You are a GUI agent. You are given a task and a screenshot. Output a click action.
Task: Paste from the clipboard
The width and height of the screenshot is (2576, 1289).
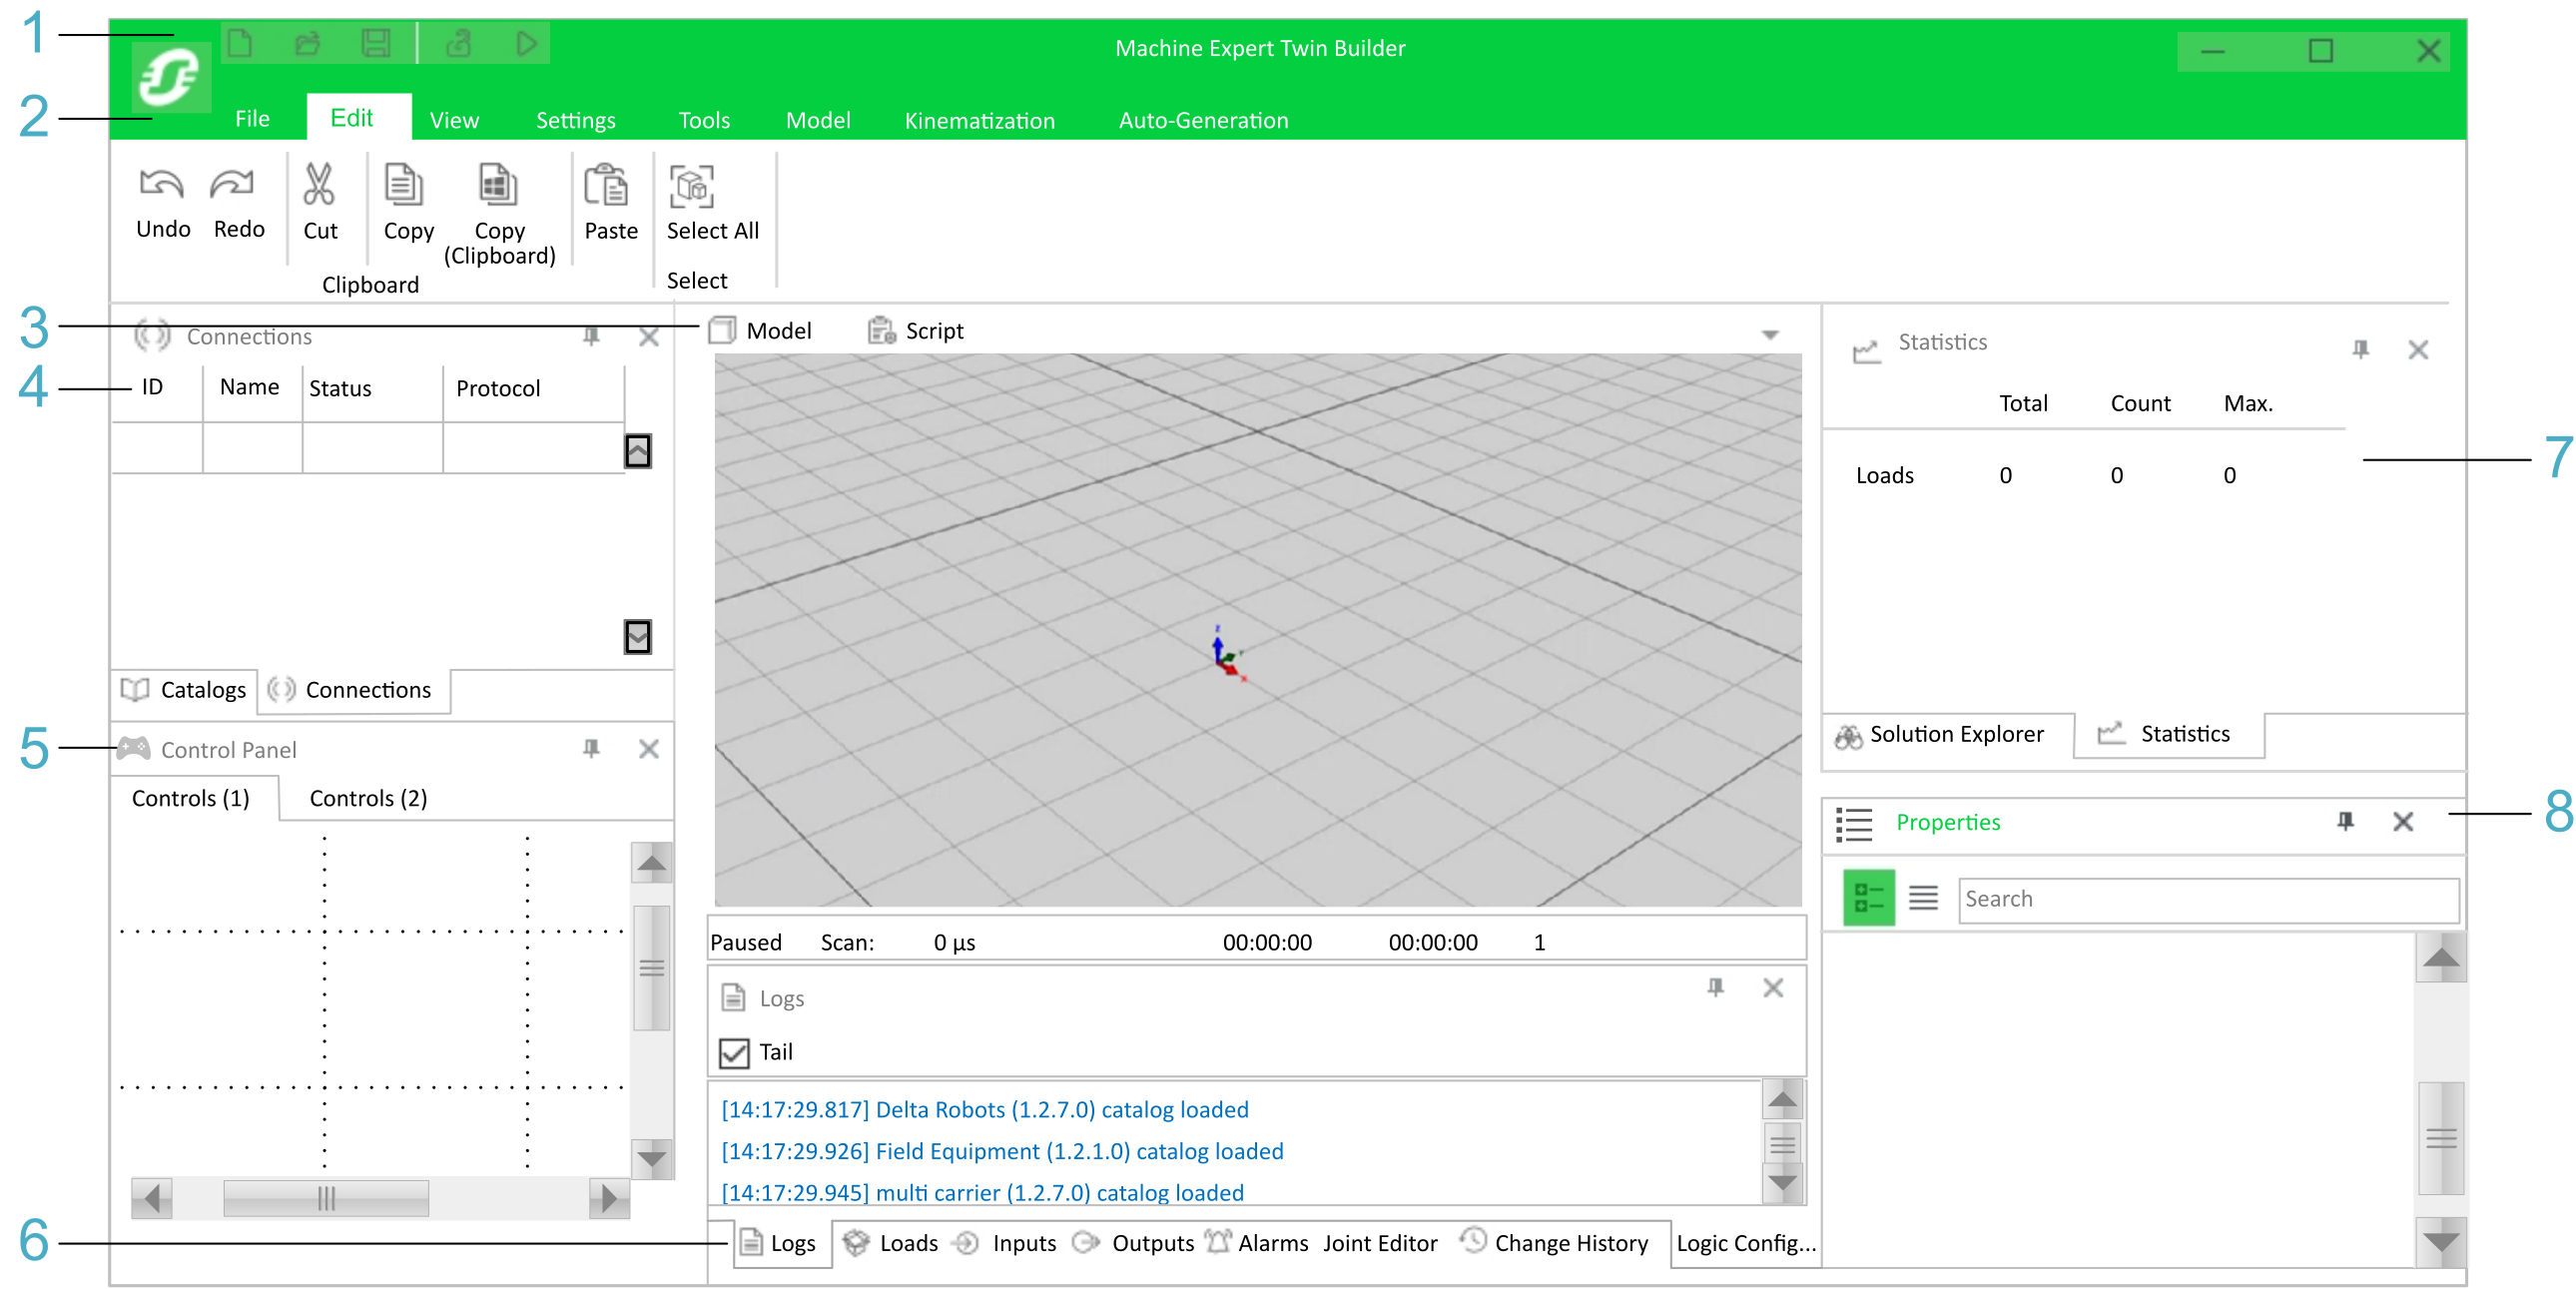point(611,204)
